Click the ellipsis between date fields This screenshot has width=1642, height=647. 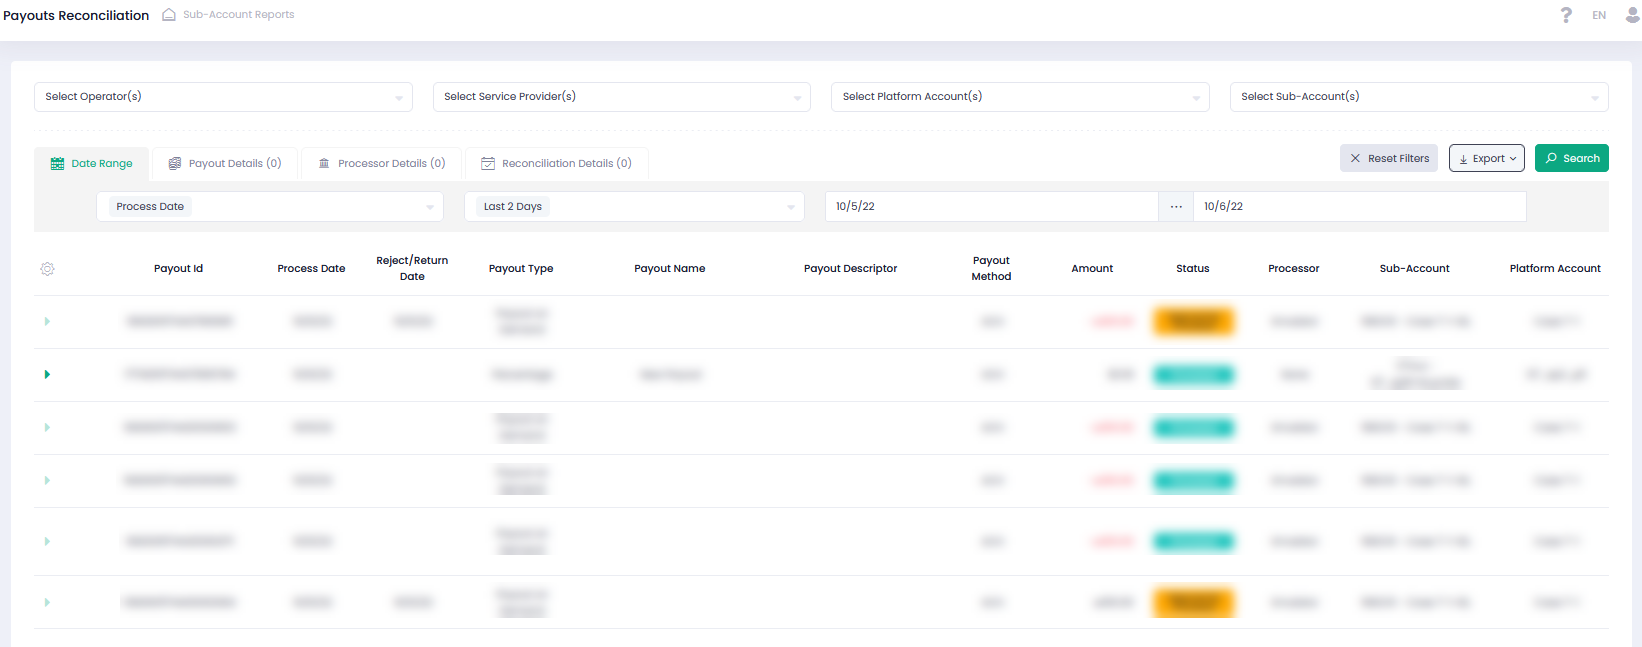[x=1176, y=207]
